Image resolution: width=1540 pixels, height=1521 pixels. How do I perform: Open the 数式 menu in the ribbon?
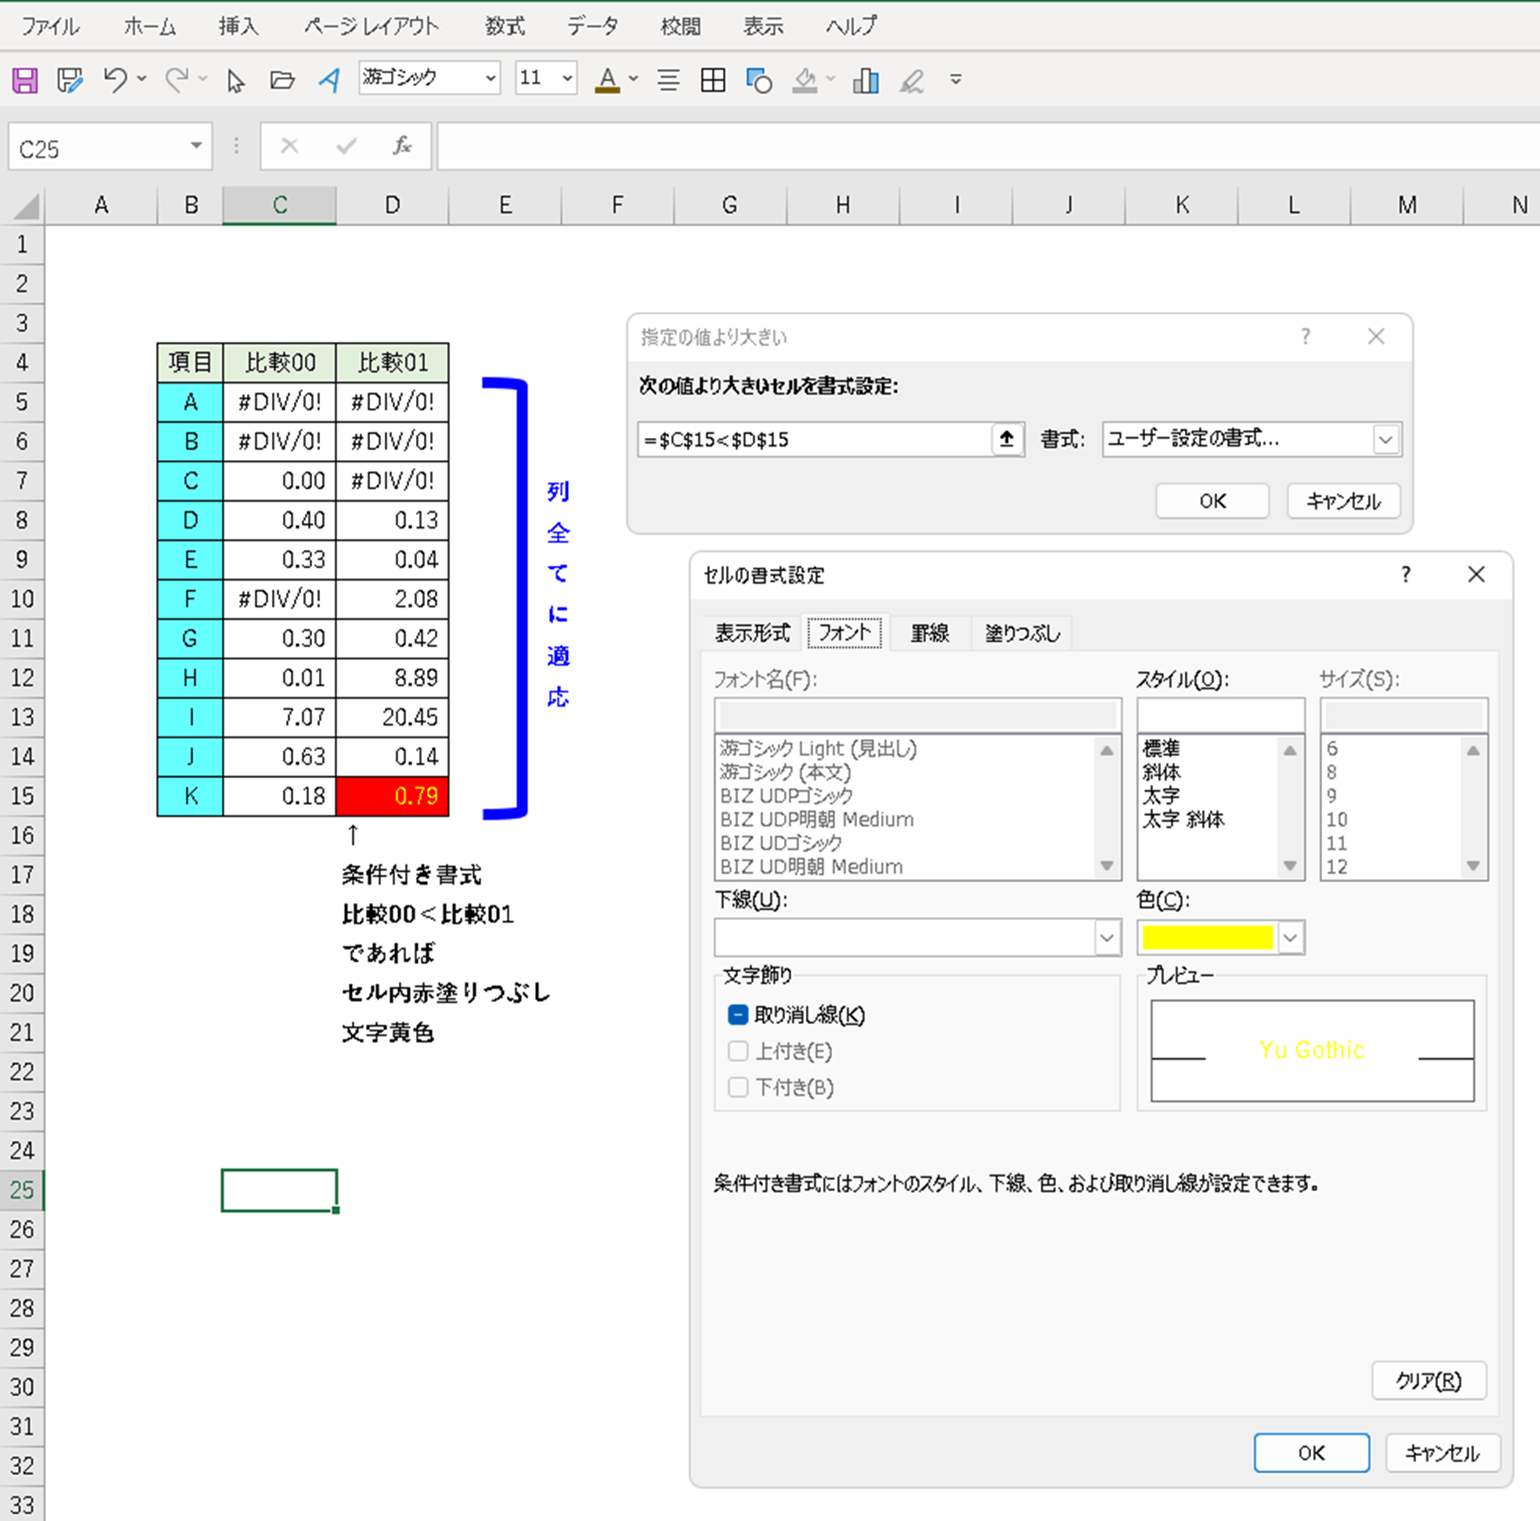pos(504,27)
